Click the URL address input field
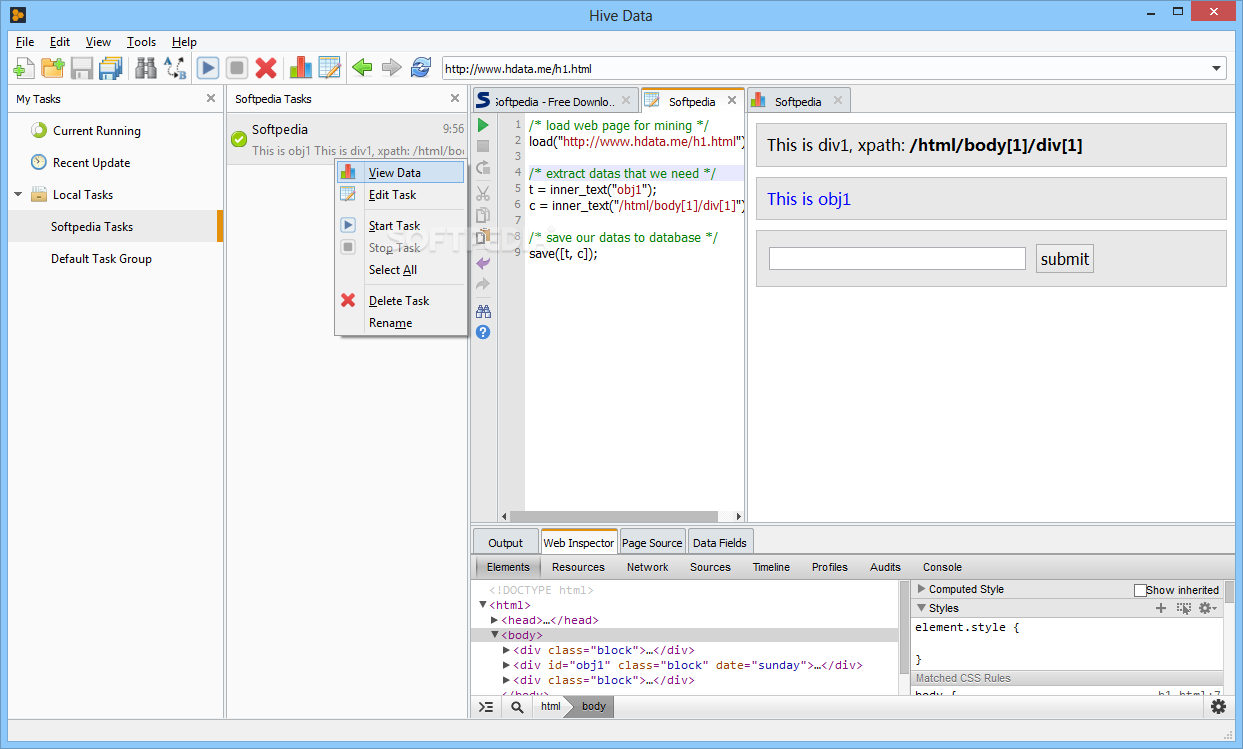The width and height of the screenshot is (1243, 749). tap(825, 69)
